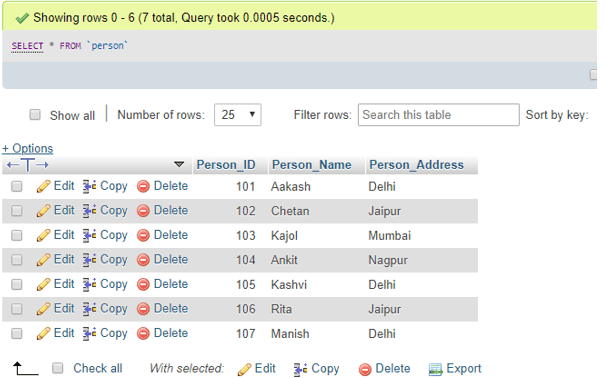Click the Copy icon in row 103
Screen dimensions: 605x378
tap(90, 235)
